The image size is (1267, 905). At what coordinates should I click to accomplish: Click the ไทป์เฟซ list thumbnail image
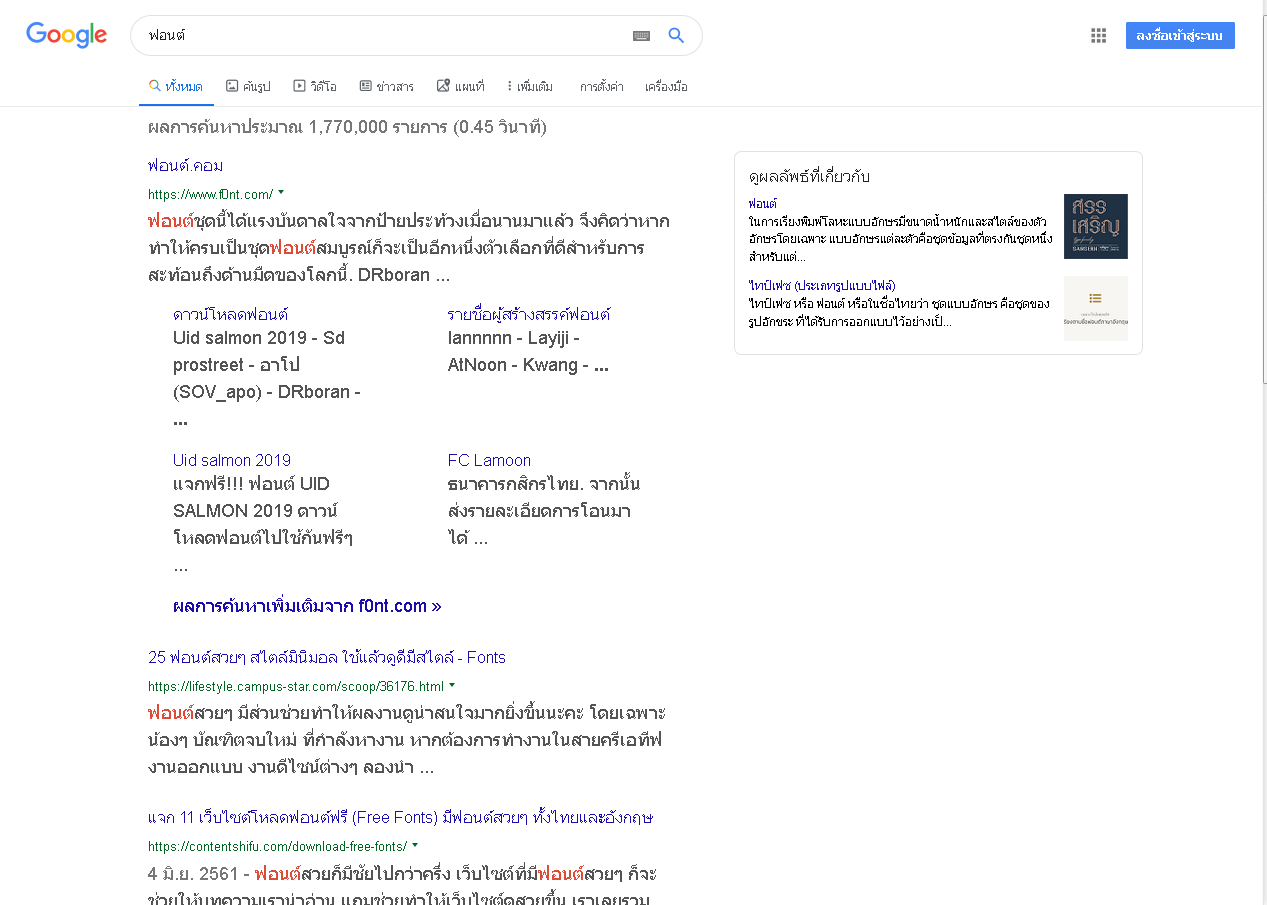1096,308
